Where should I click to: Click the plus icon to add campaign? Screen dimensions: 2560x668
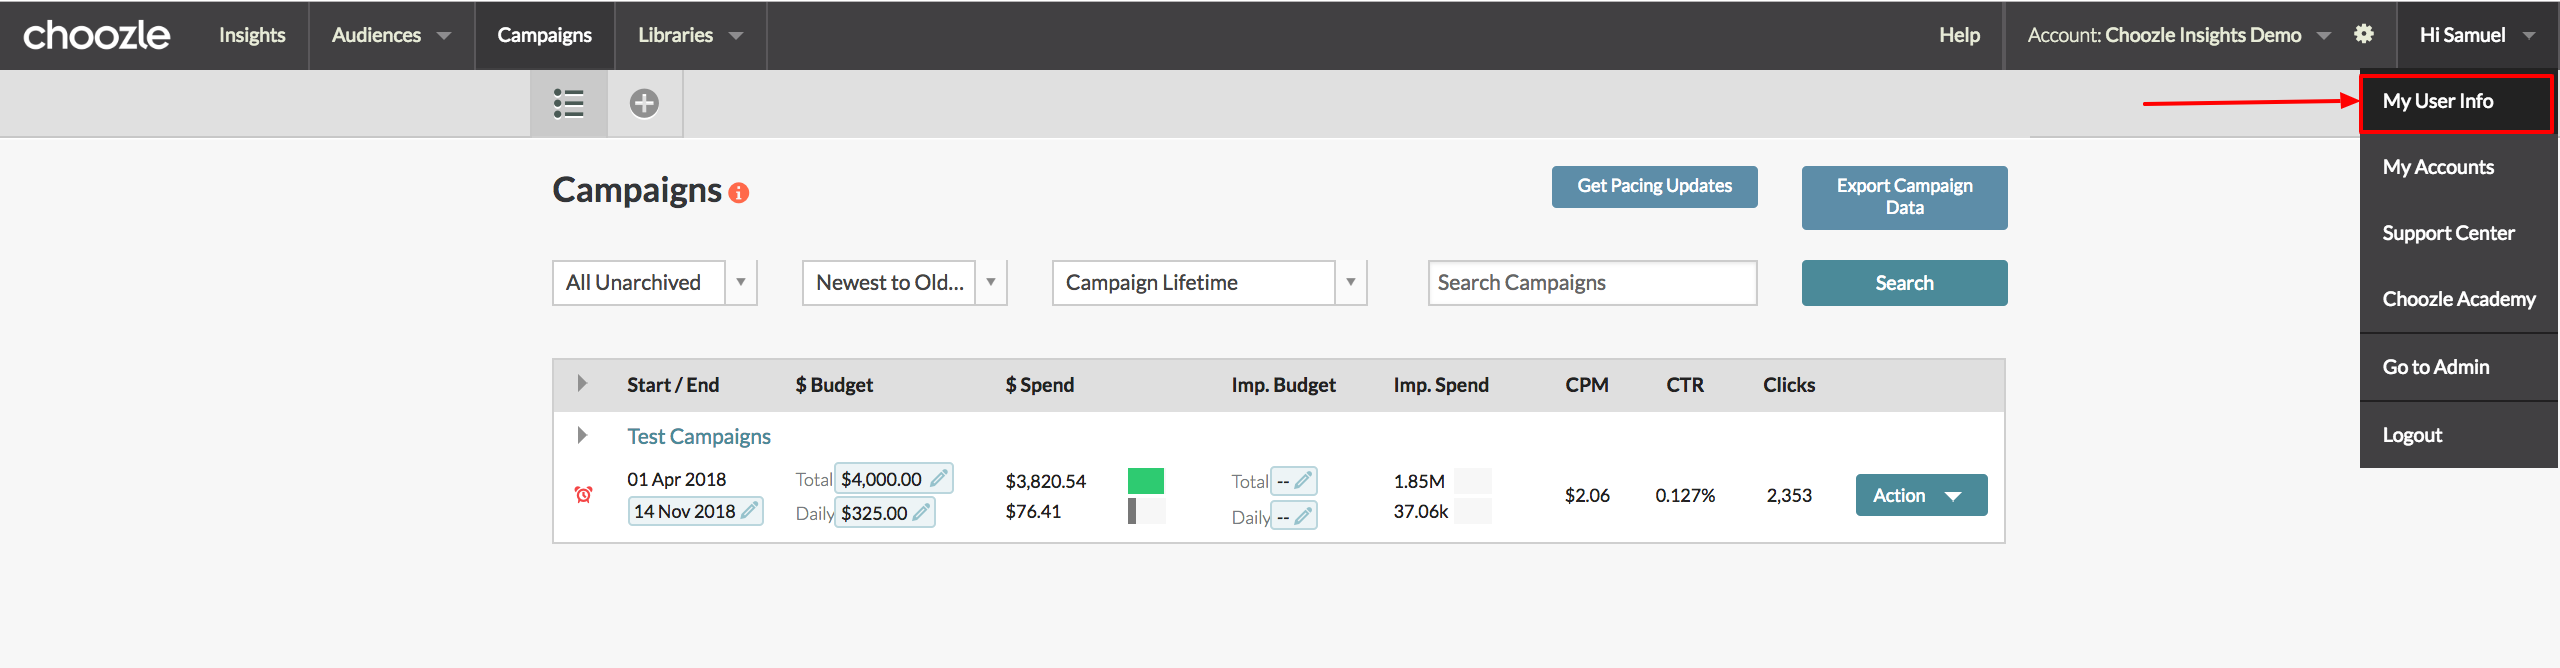(644, 103)
